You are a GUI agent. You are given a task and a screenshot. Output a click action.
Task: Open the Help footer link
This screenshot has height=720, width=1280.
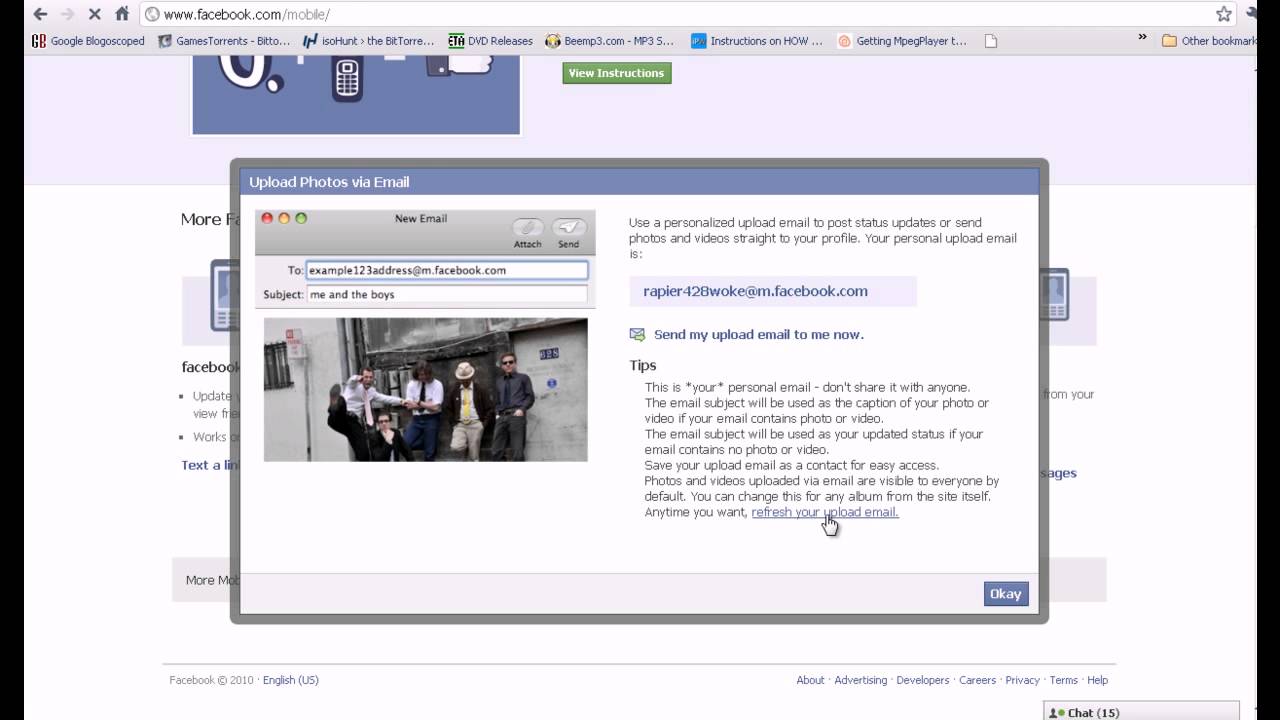(1097, 680)
